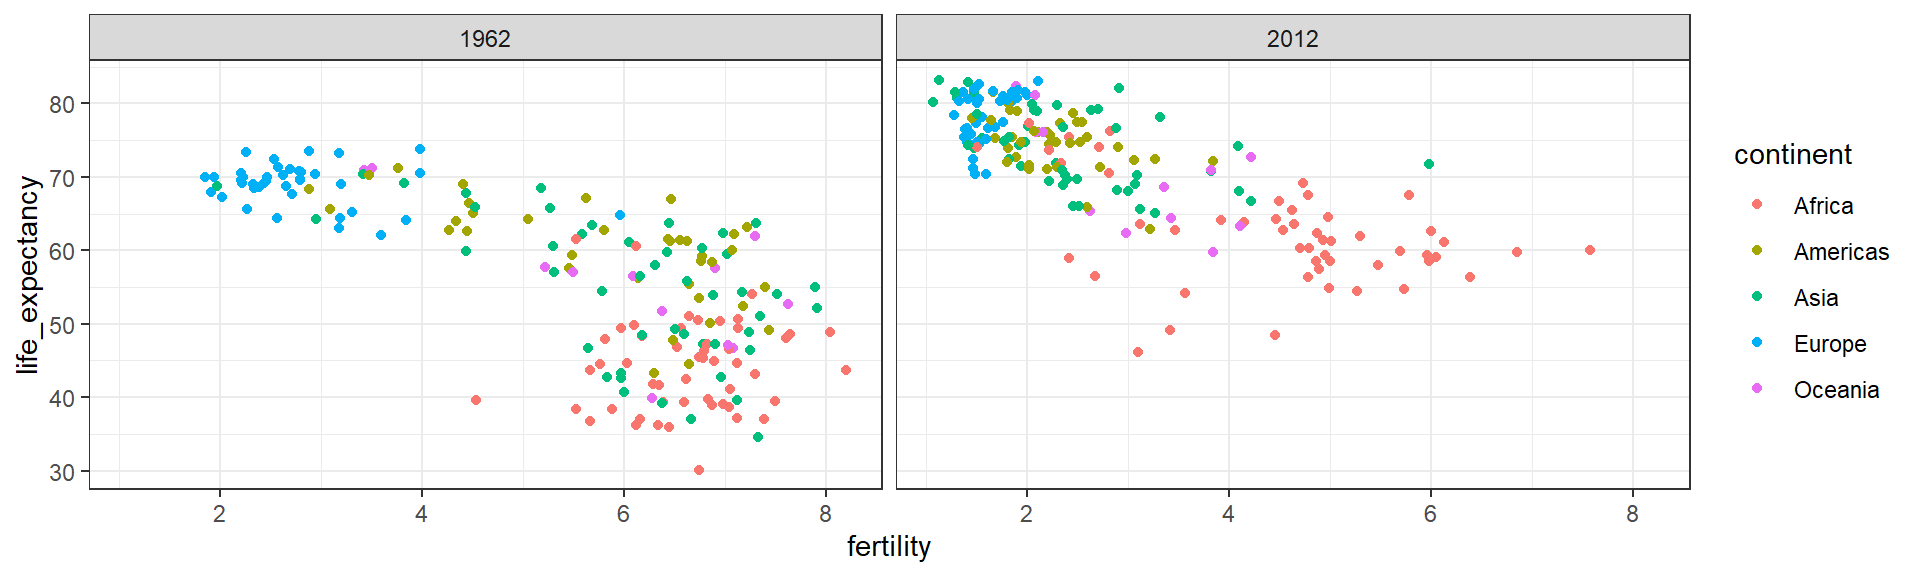Click the Oceania legend color dot
The width and height of the screenshot is (1920, 576).
1757,389
